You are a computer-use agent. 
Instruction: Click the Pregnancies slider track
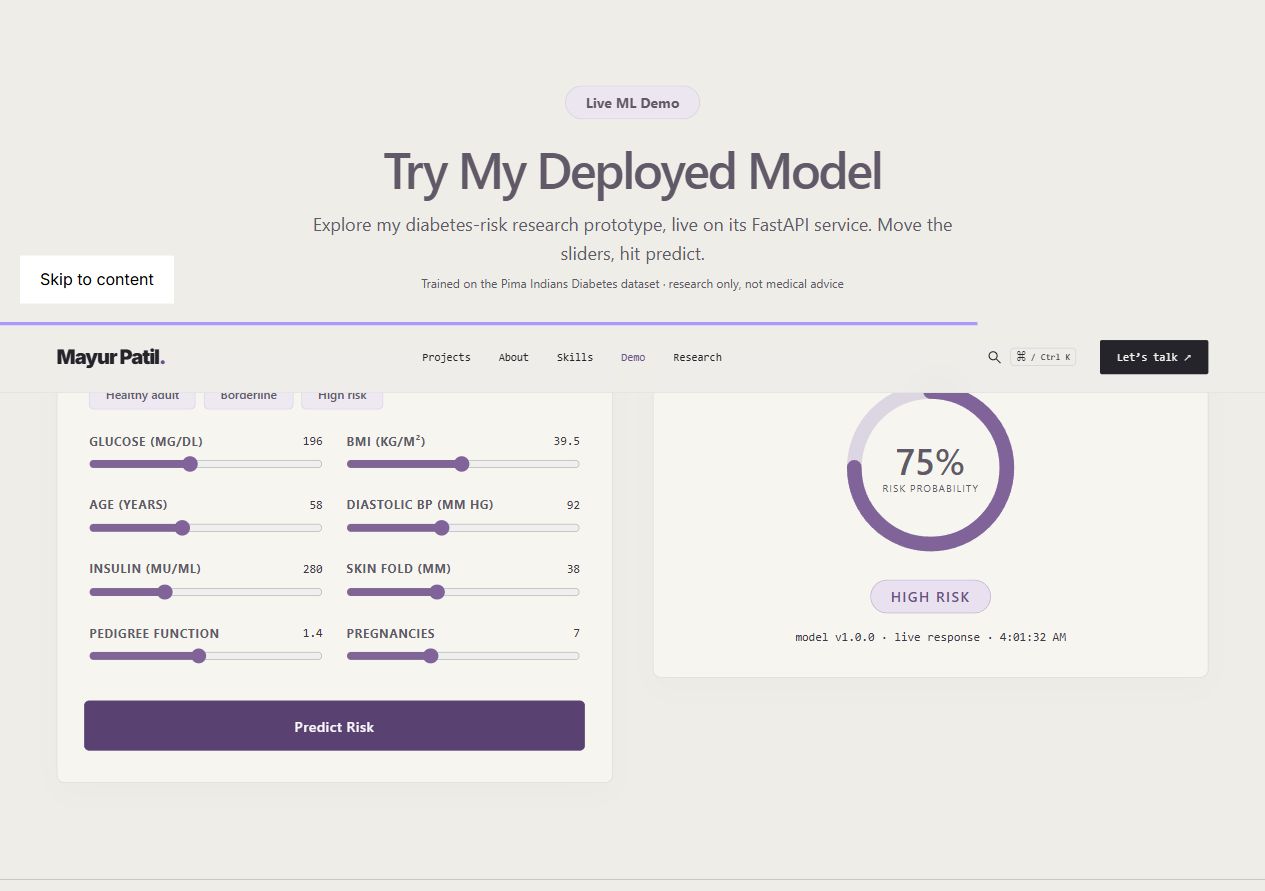463,656
